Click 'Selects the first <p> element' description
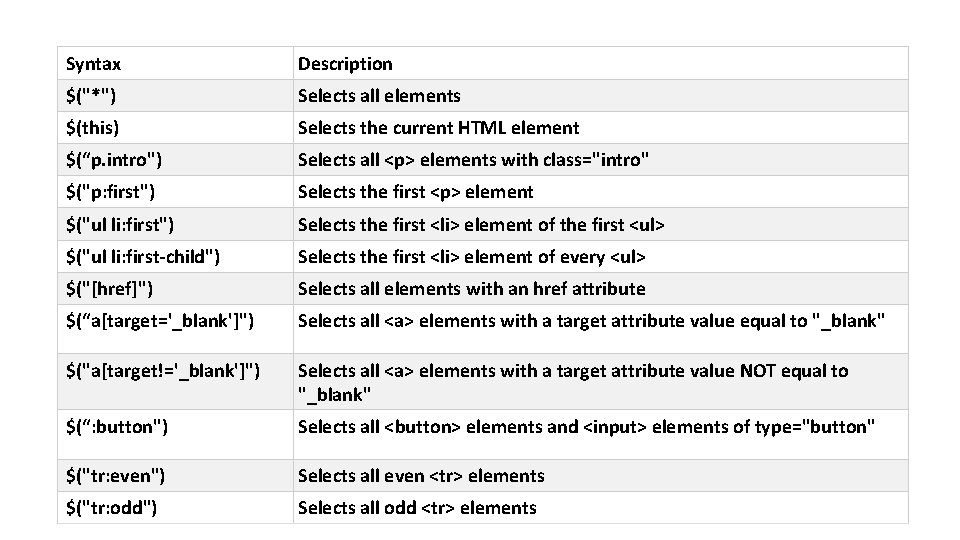 coord(415,192)
